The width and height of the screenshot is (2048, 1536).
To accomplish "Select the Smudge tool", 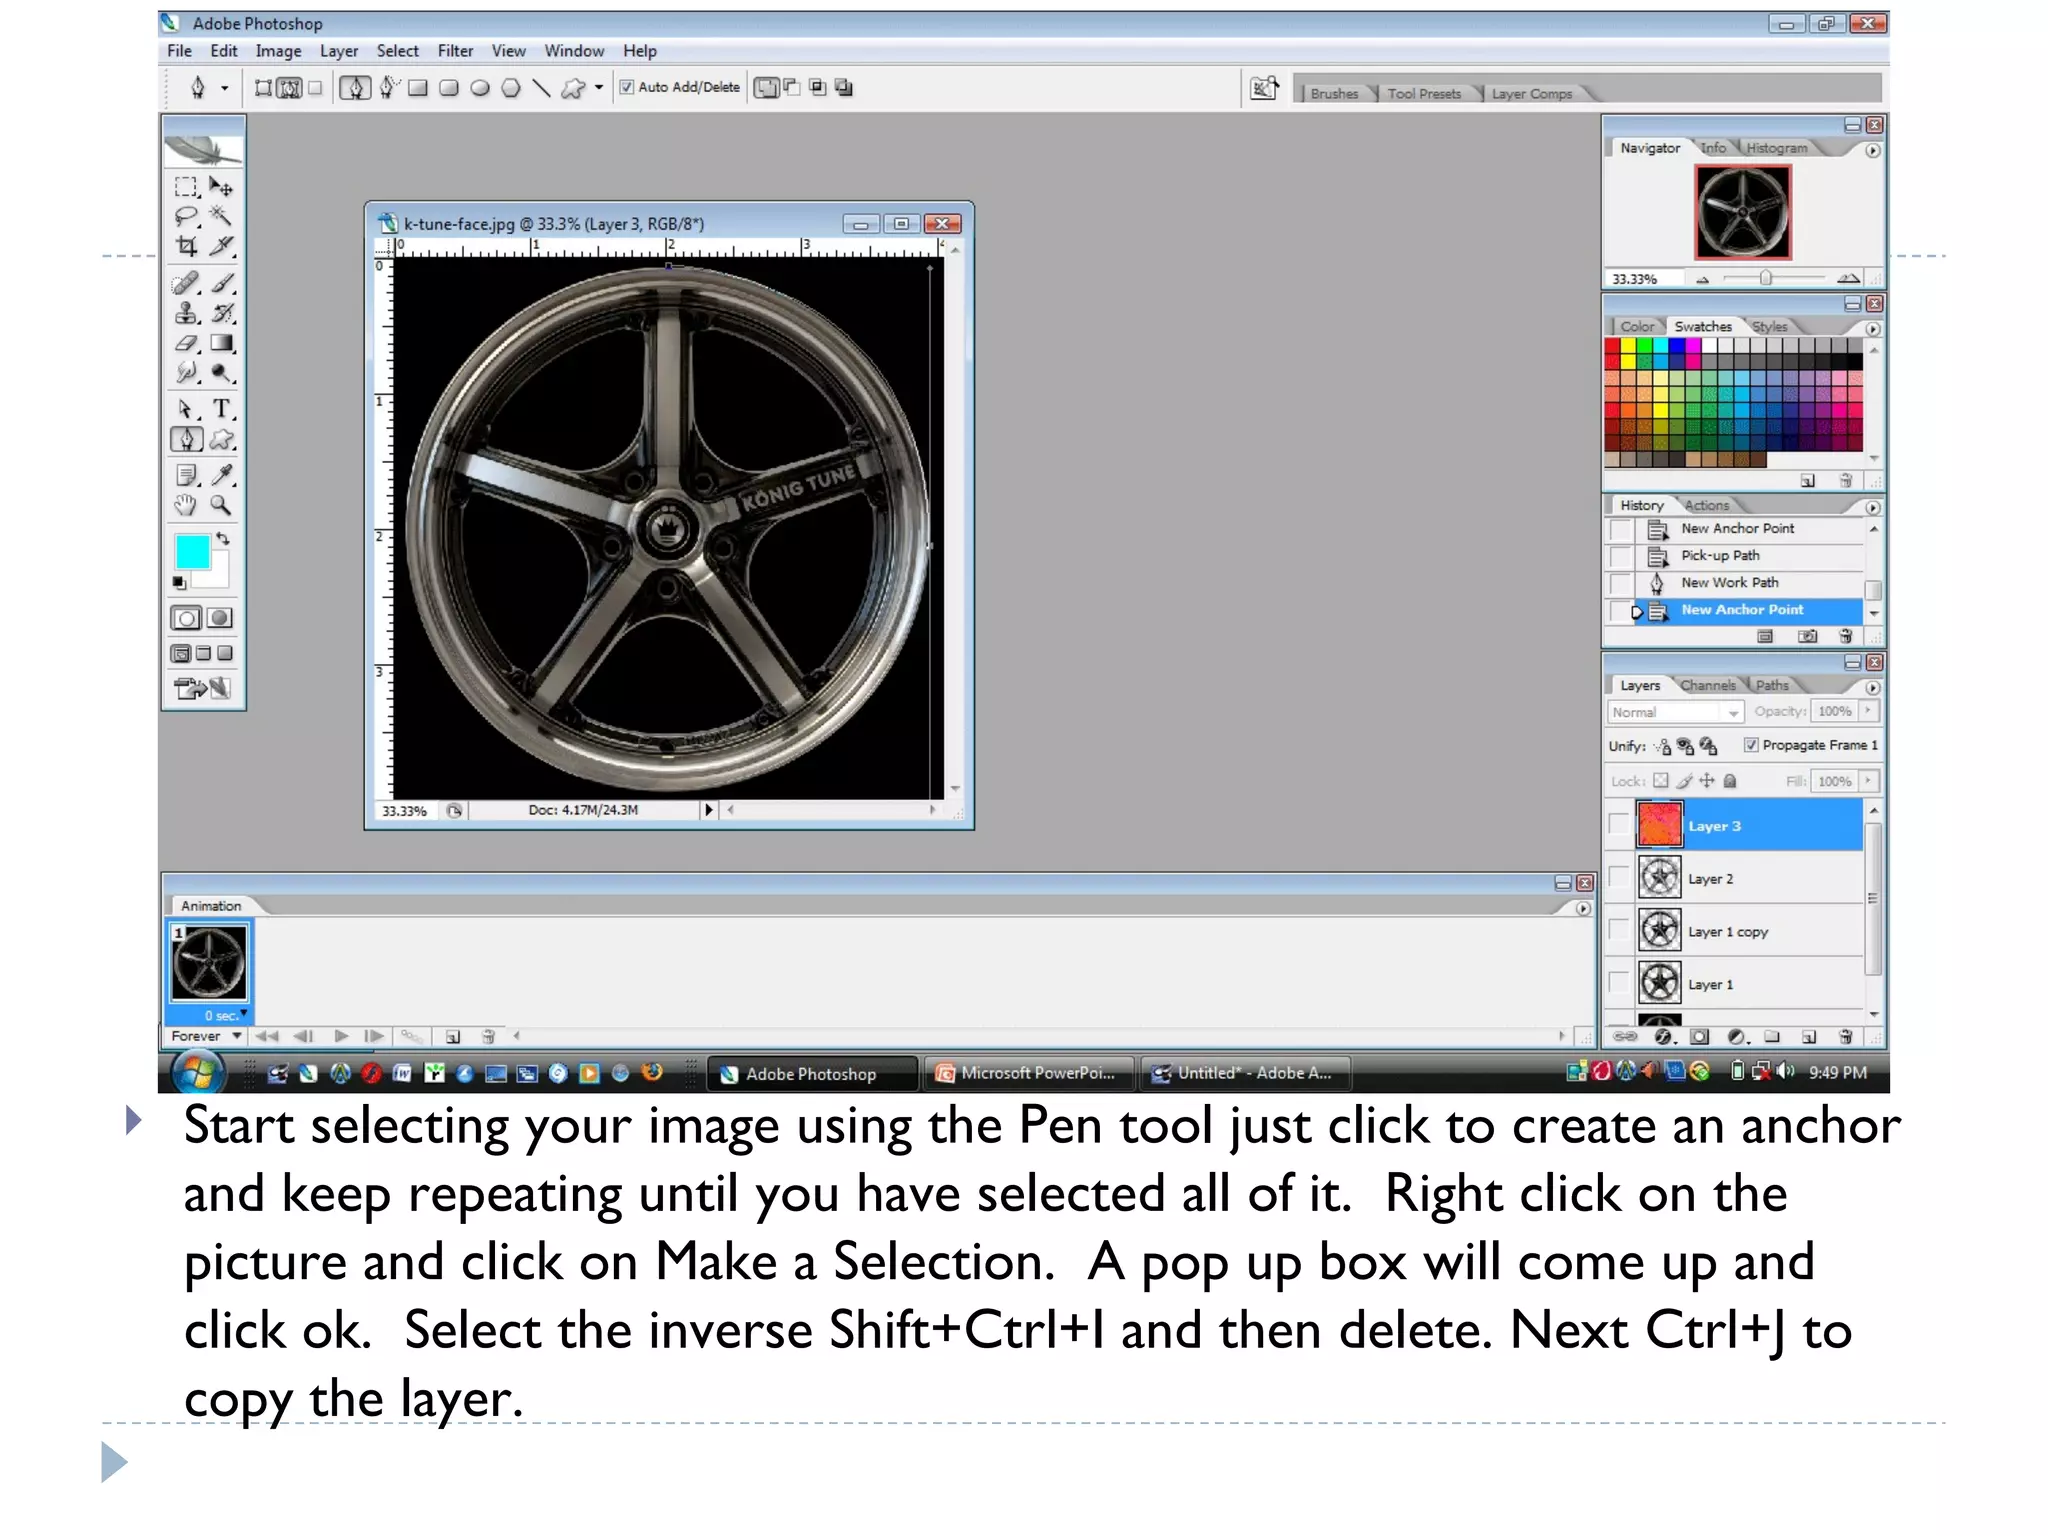I will coord(186,372).
